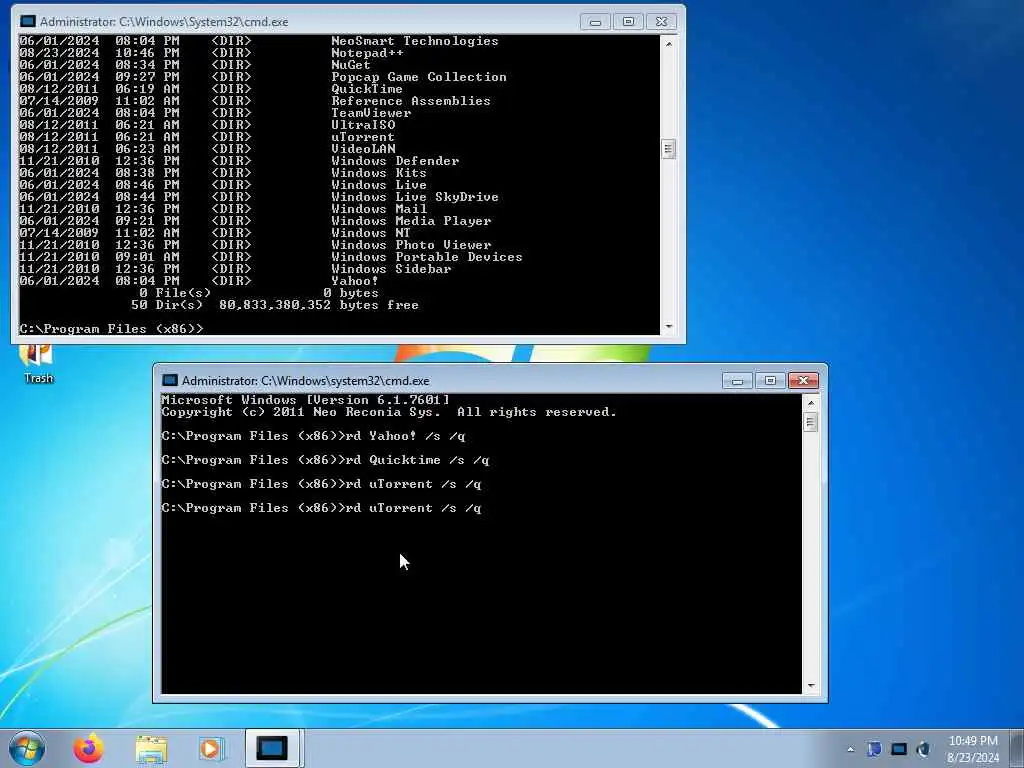The image size is (1024, 768).
Task: Click the "Yahoo!" entry in directory listing
Action: (x=355, y=281)
